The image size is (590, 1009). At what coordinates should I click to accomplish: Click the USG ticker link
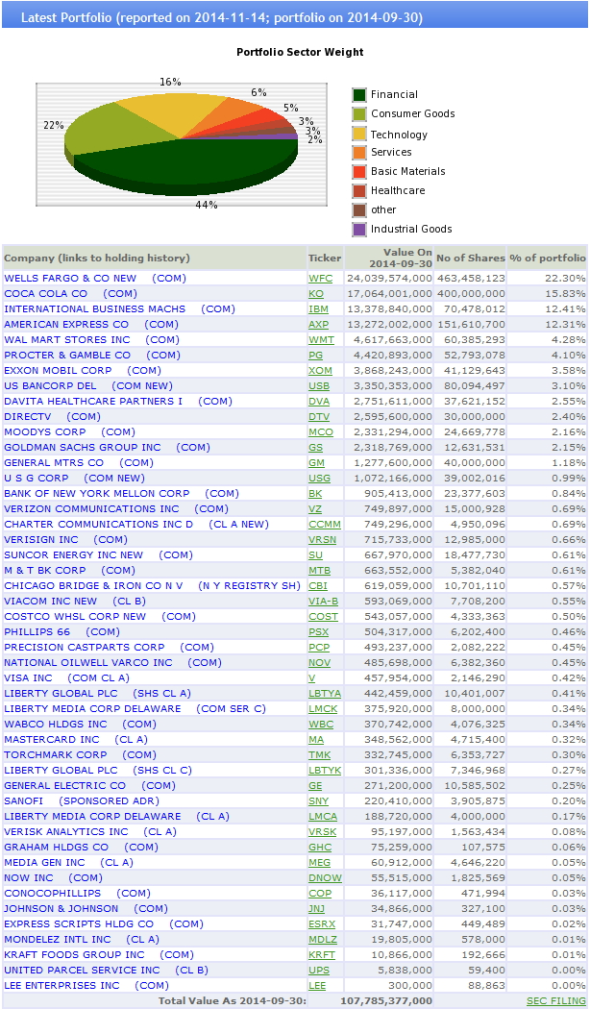pos(318,478)
